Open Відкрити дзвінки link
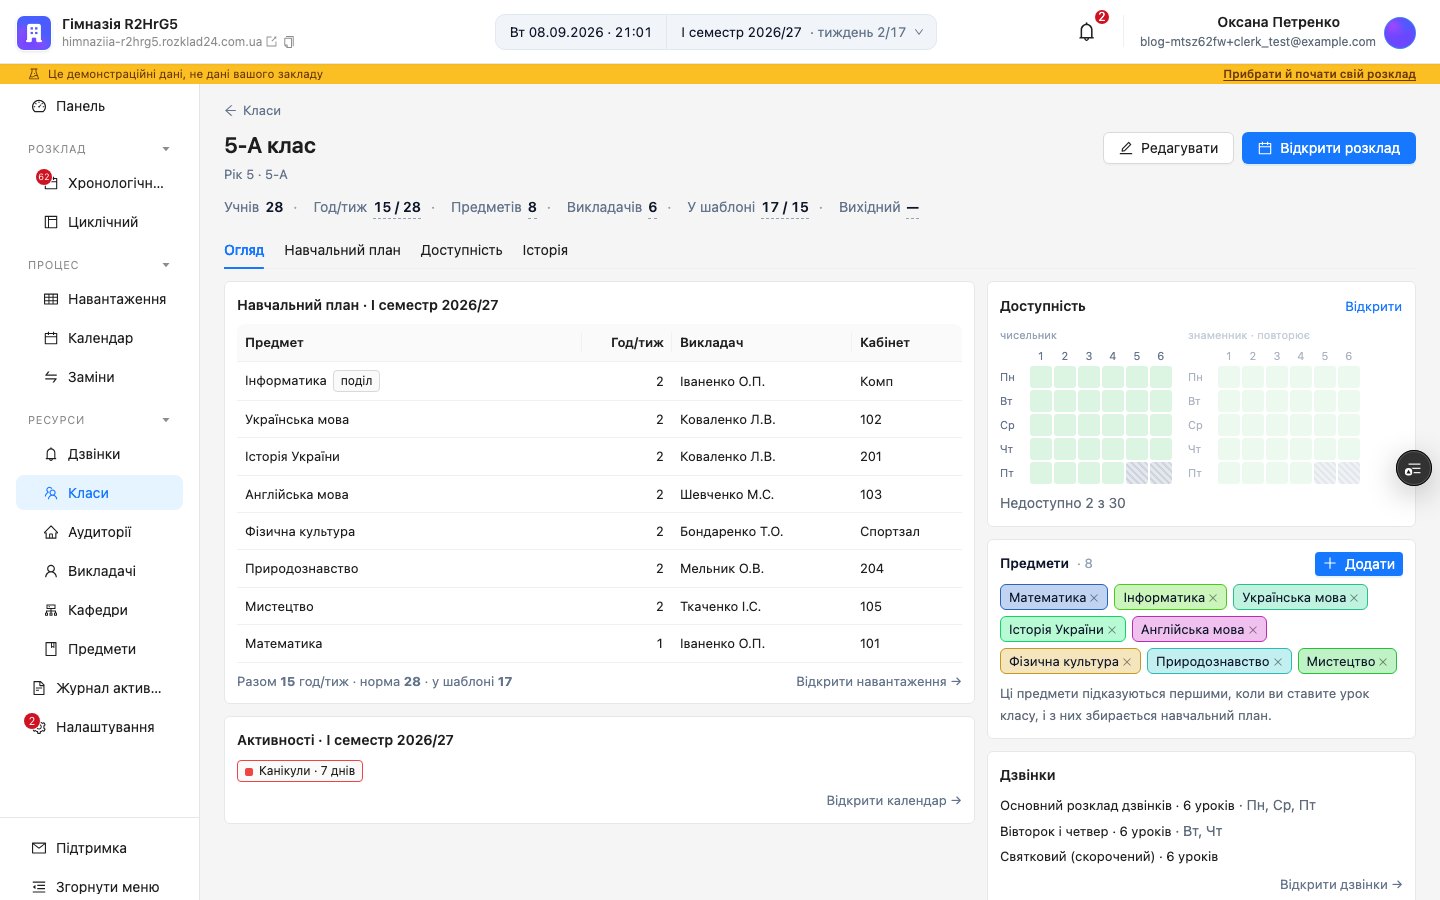Viewport: 1440px width, 900px height. [1341, 885]
